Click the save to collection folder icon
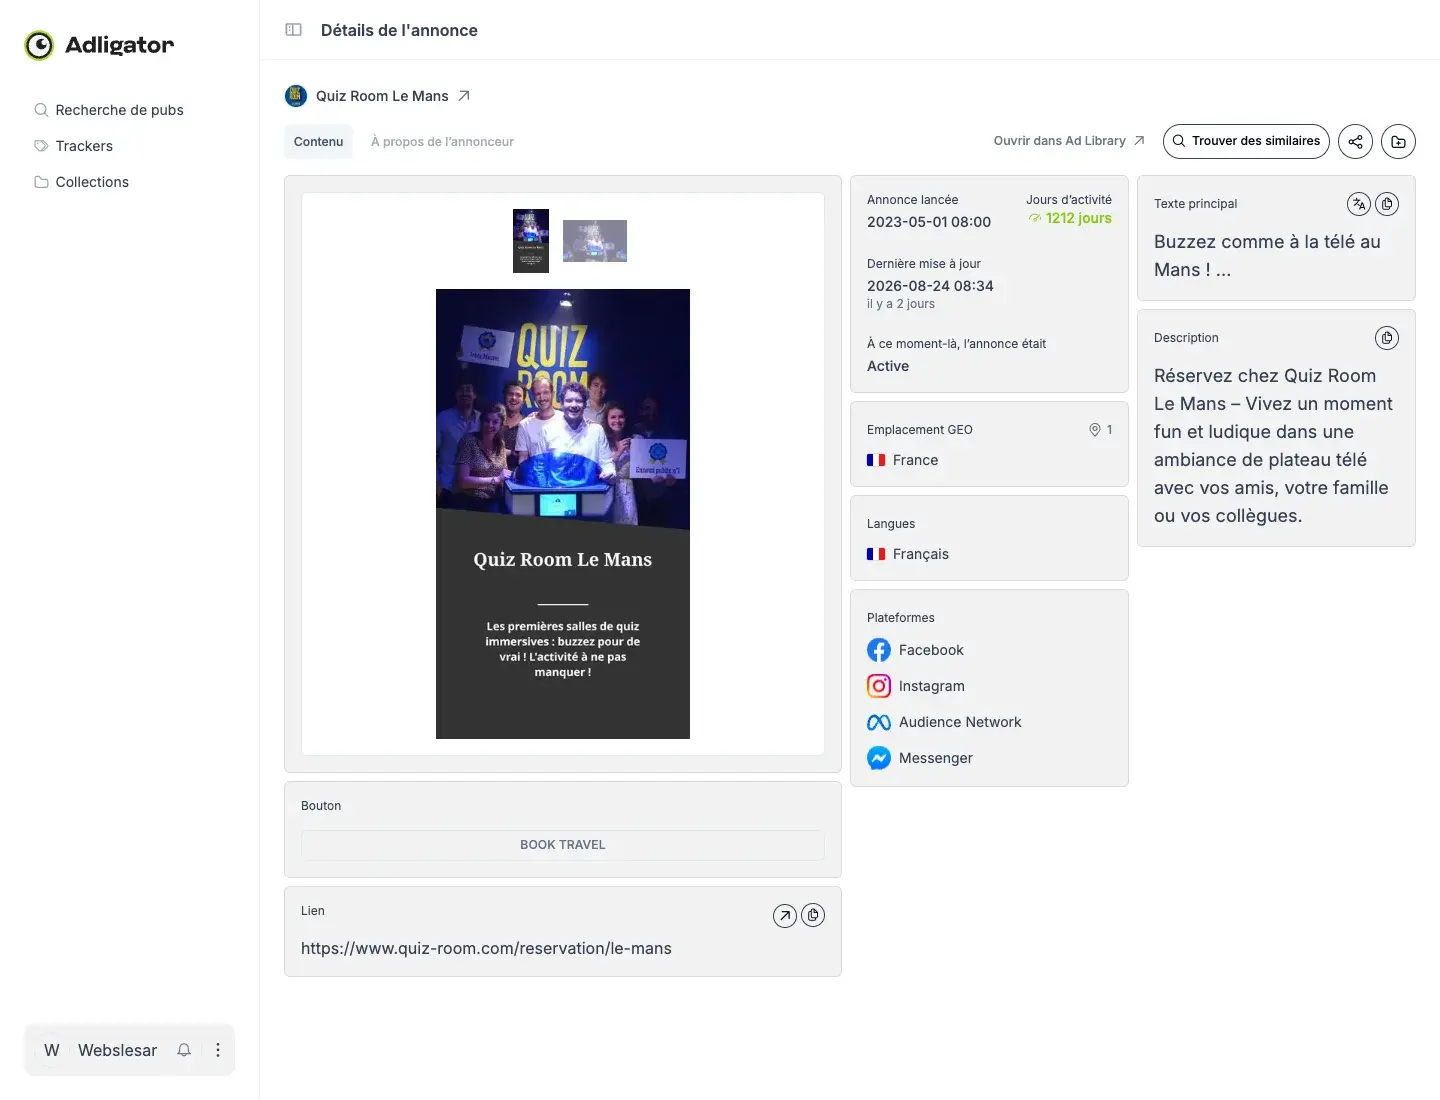Screen dimensions: 1440x1100 pyautogui.click(x=1398, y=141)
